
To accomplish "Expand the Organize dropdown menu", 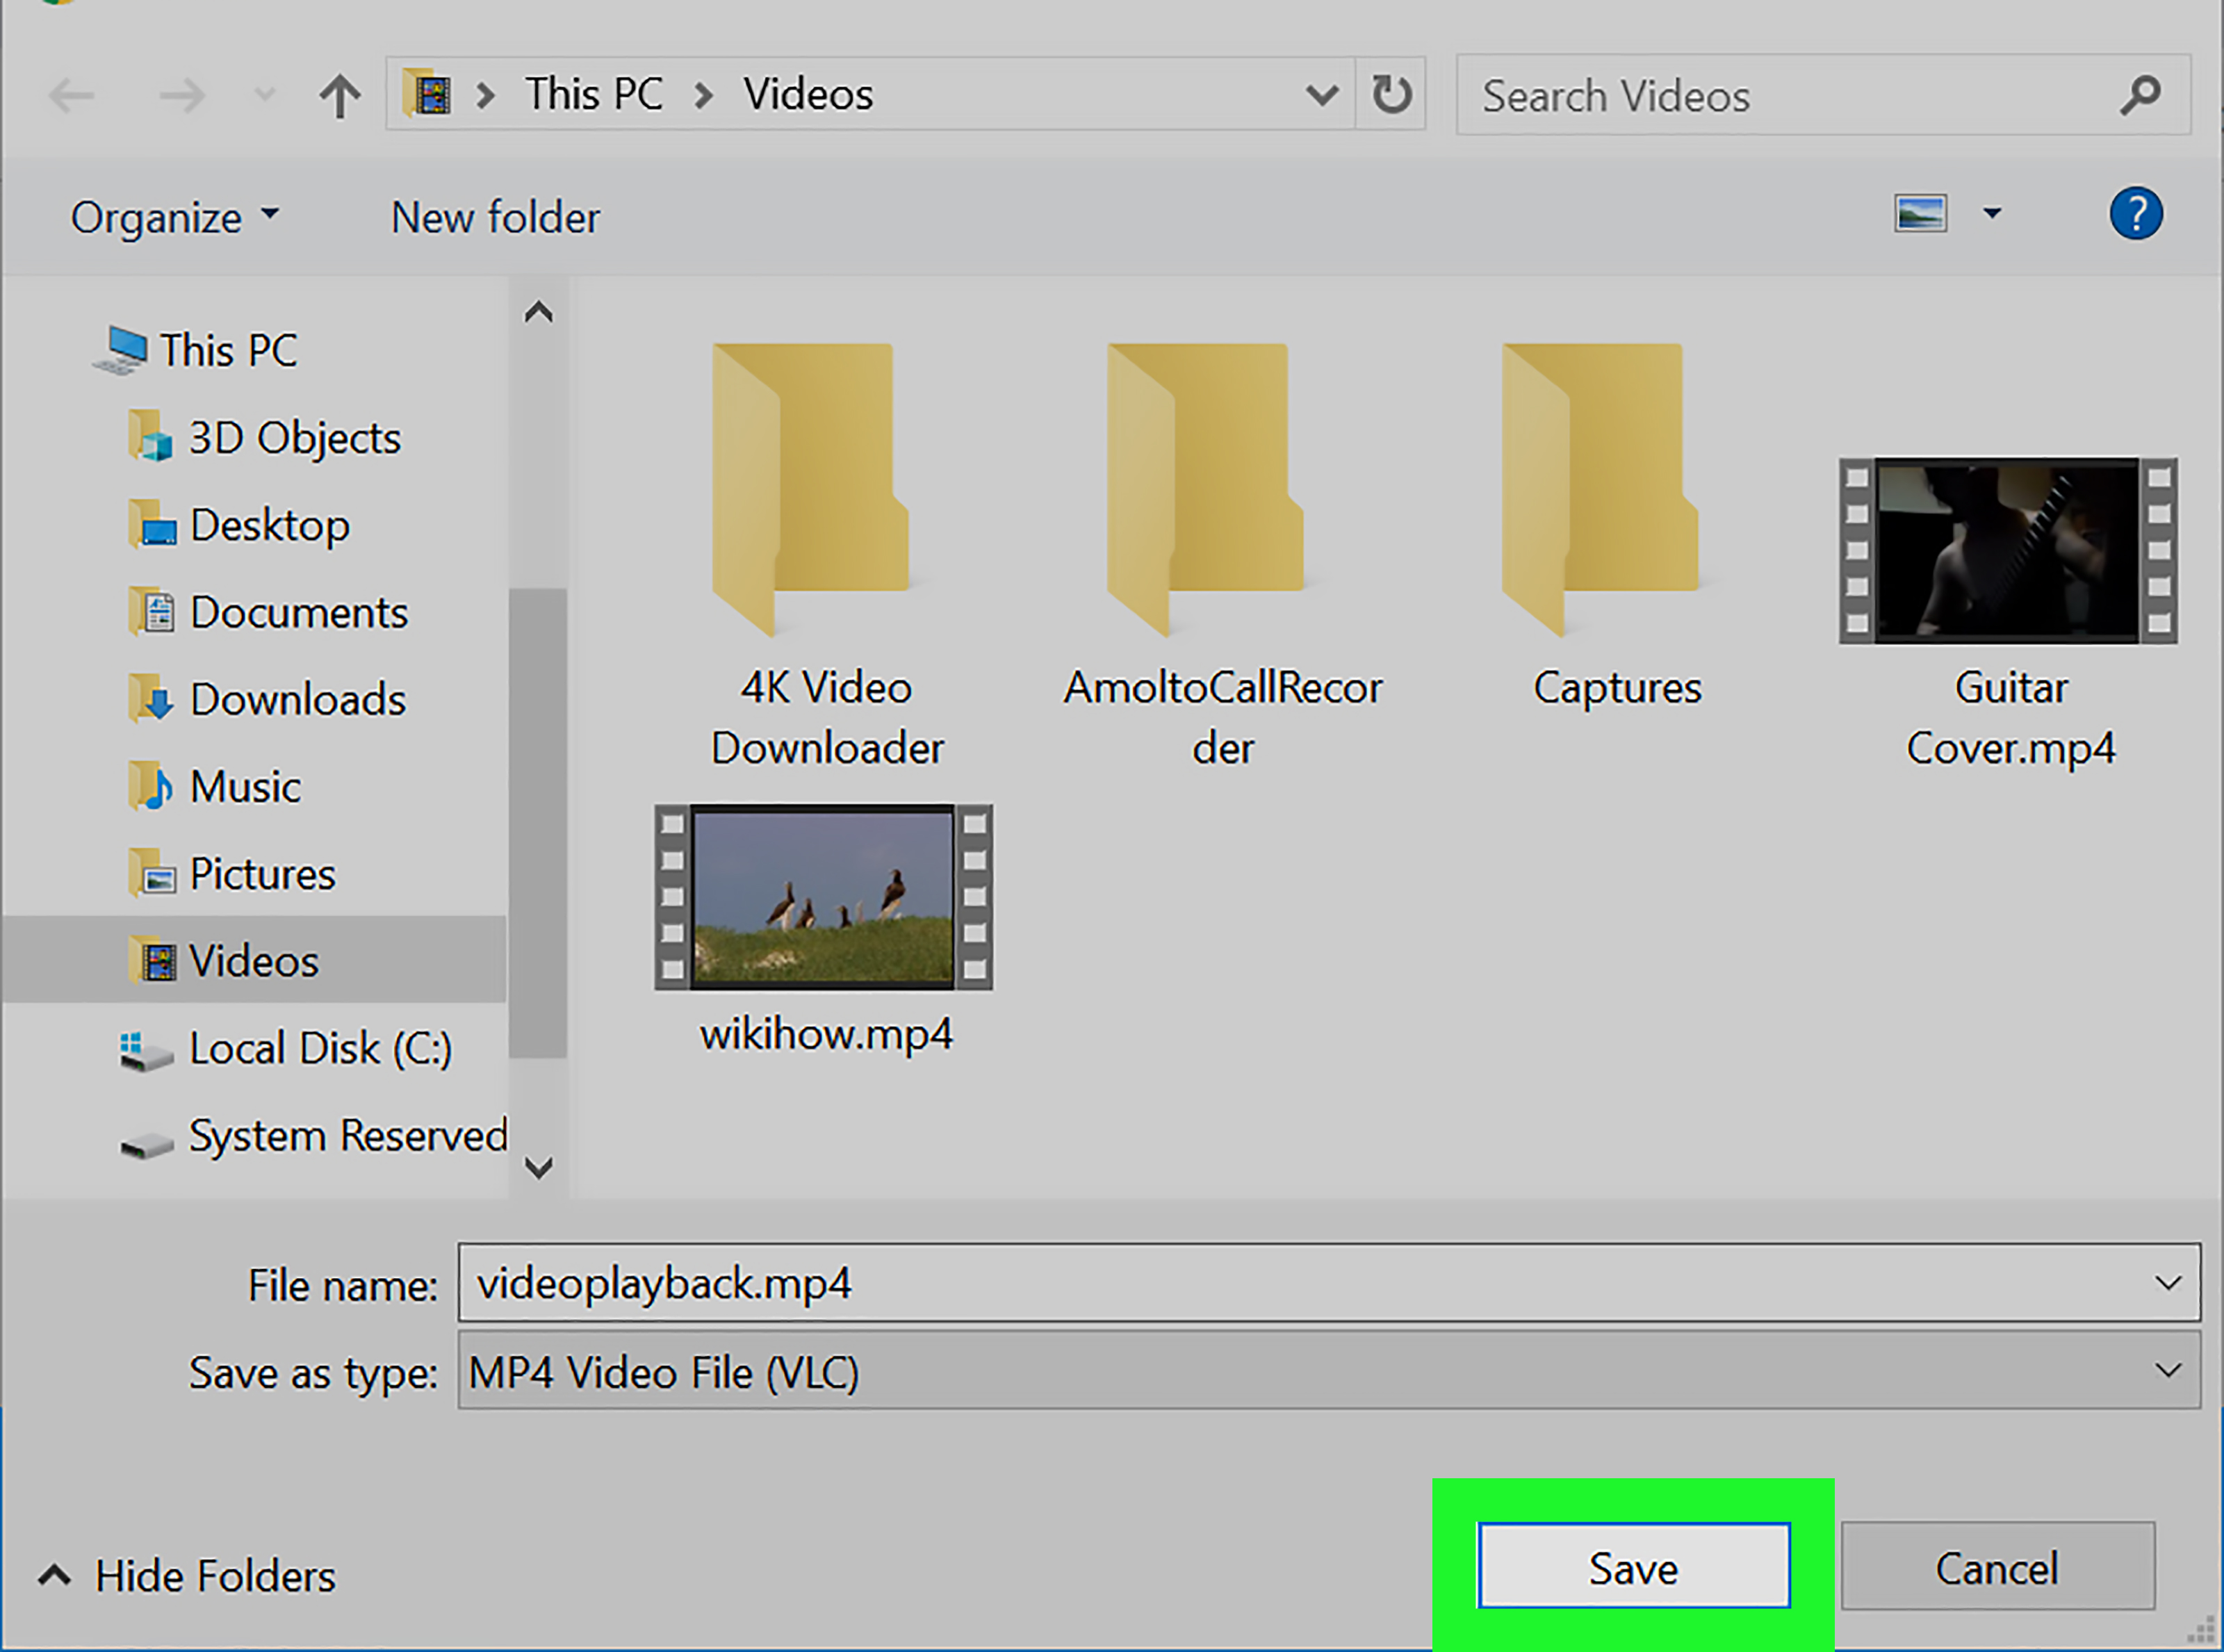I will [x=176, y=217].
